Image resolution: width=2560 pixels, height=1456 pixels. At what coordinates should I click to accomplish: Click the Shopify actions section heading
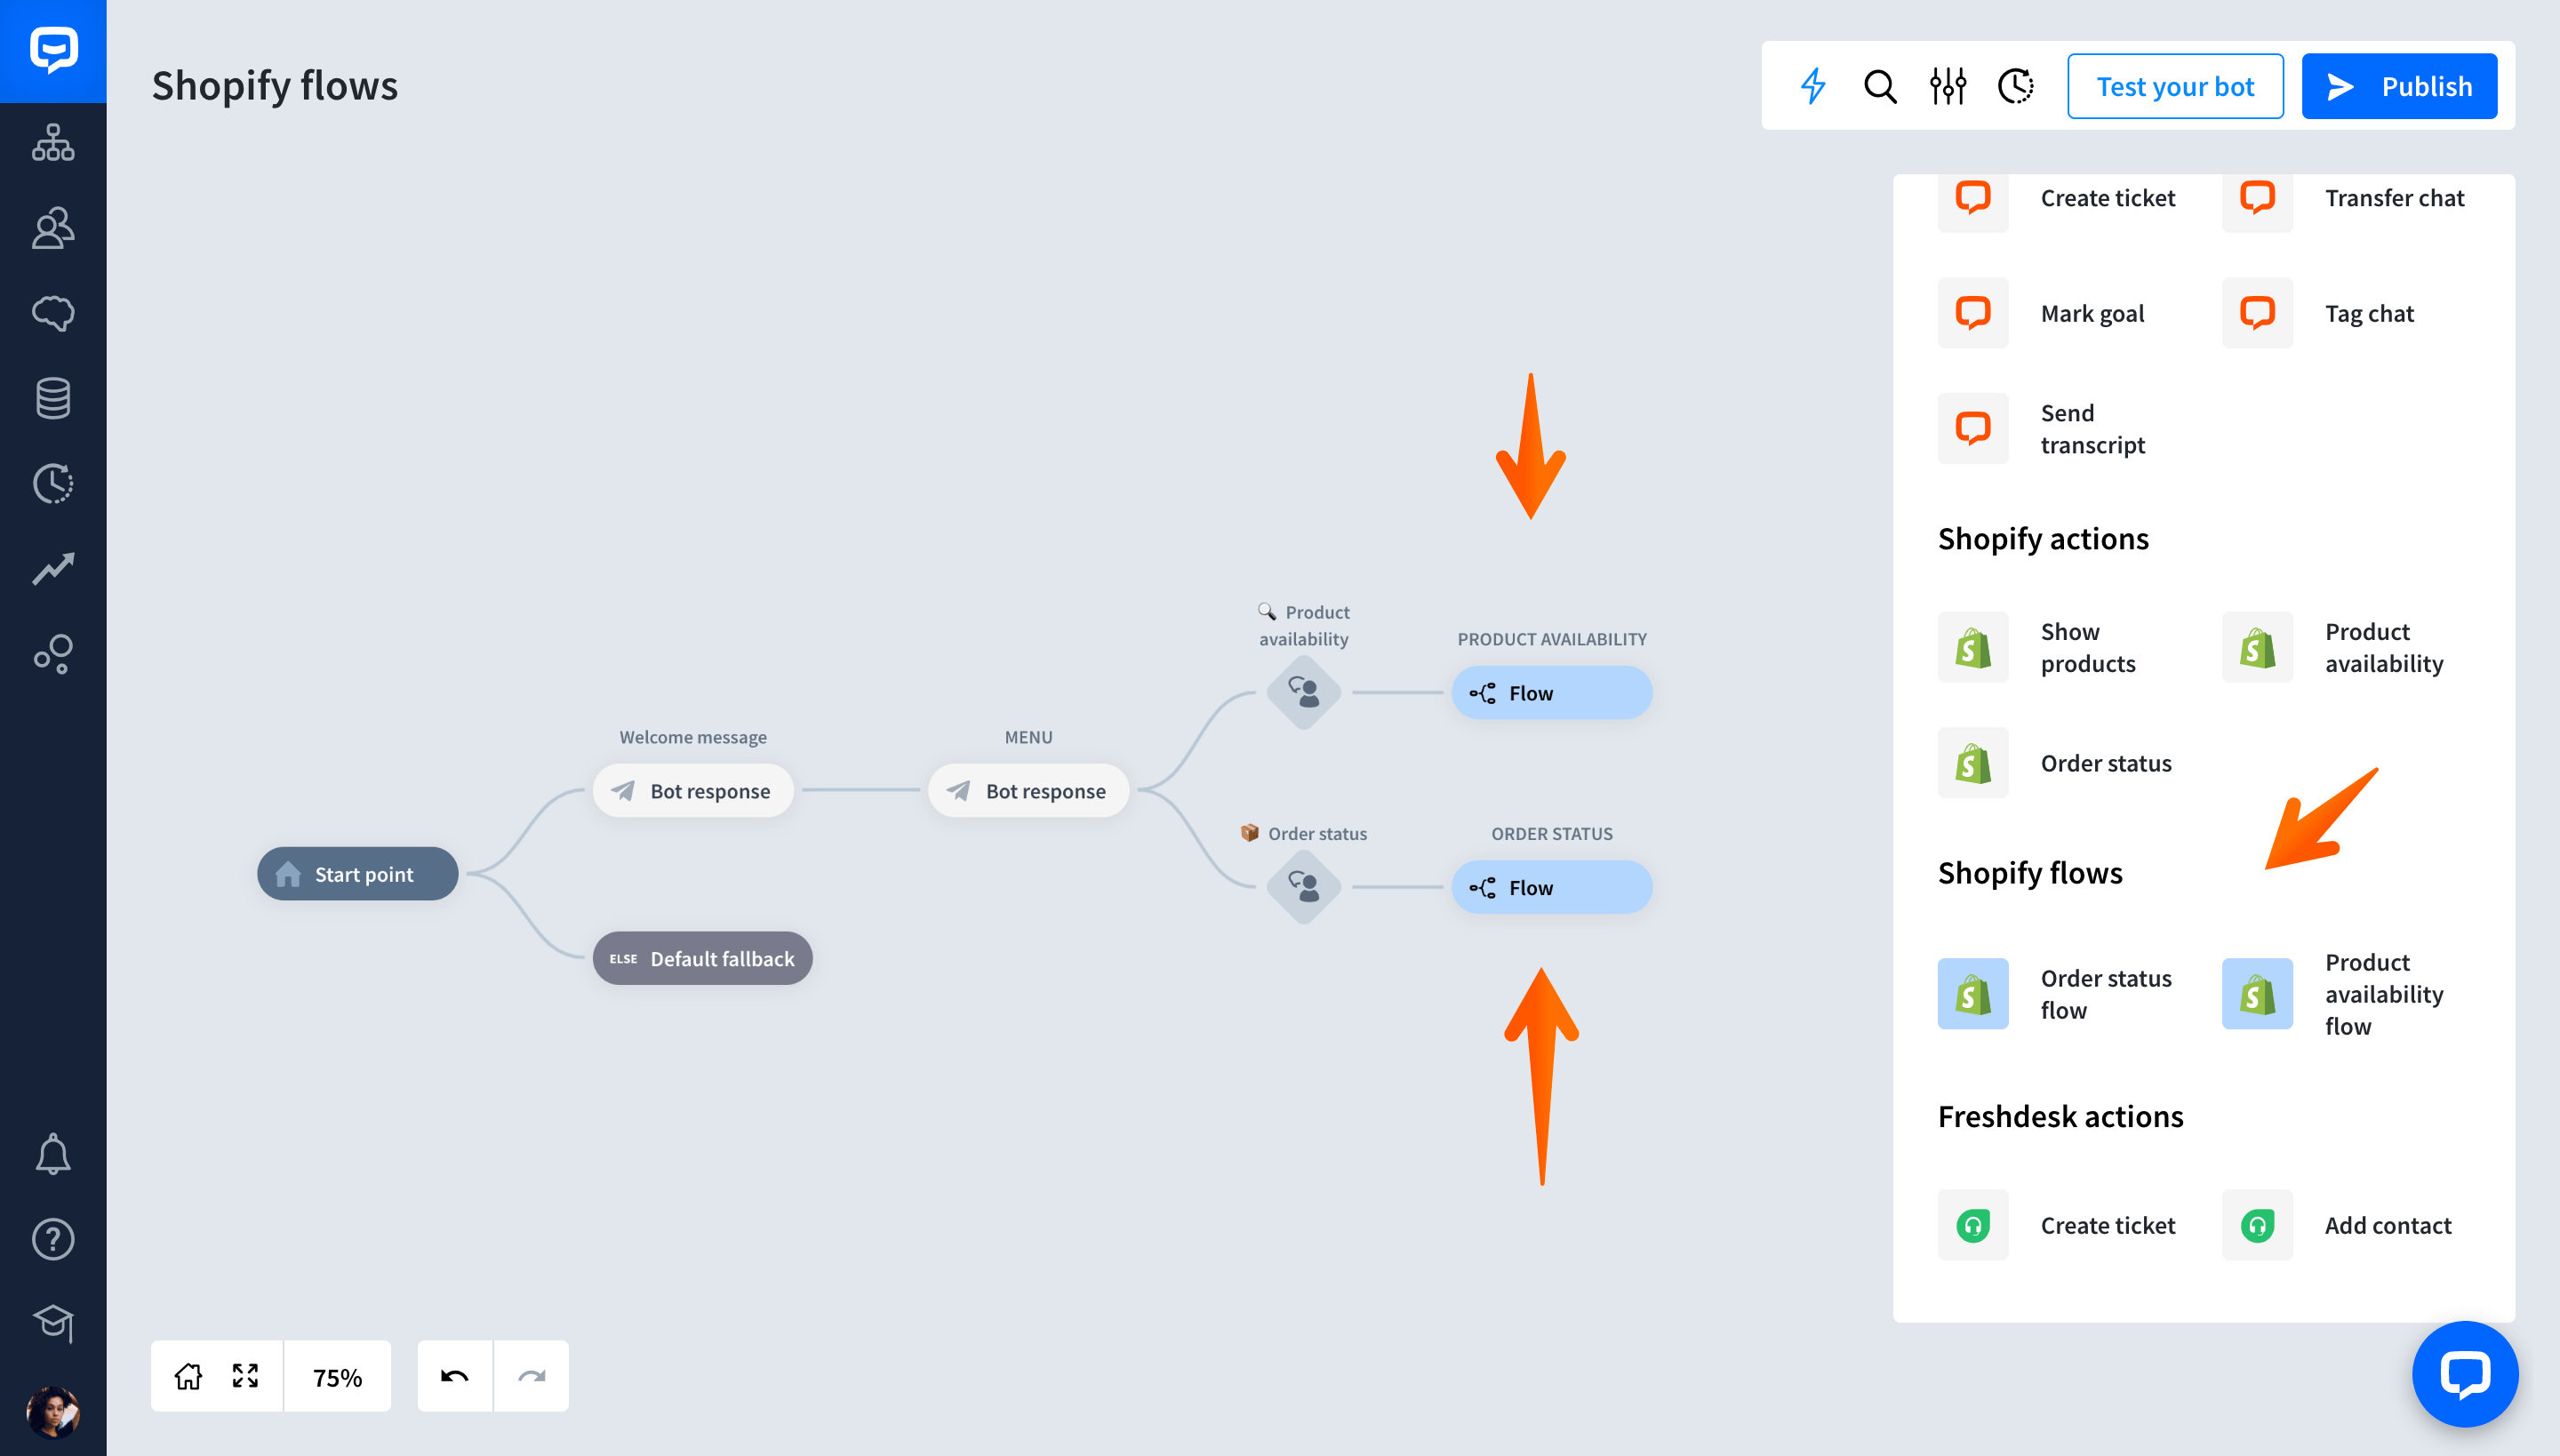2043,539
